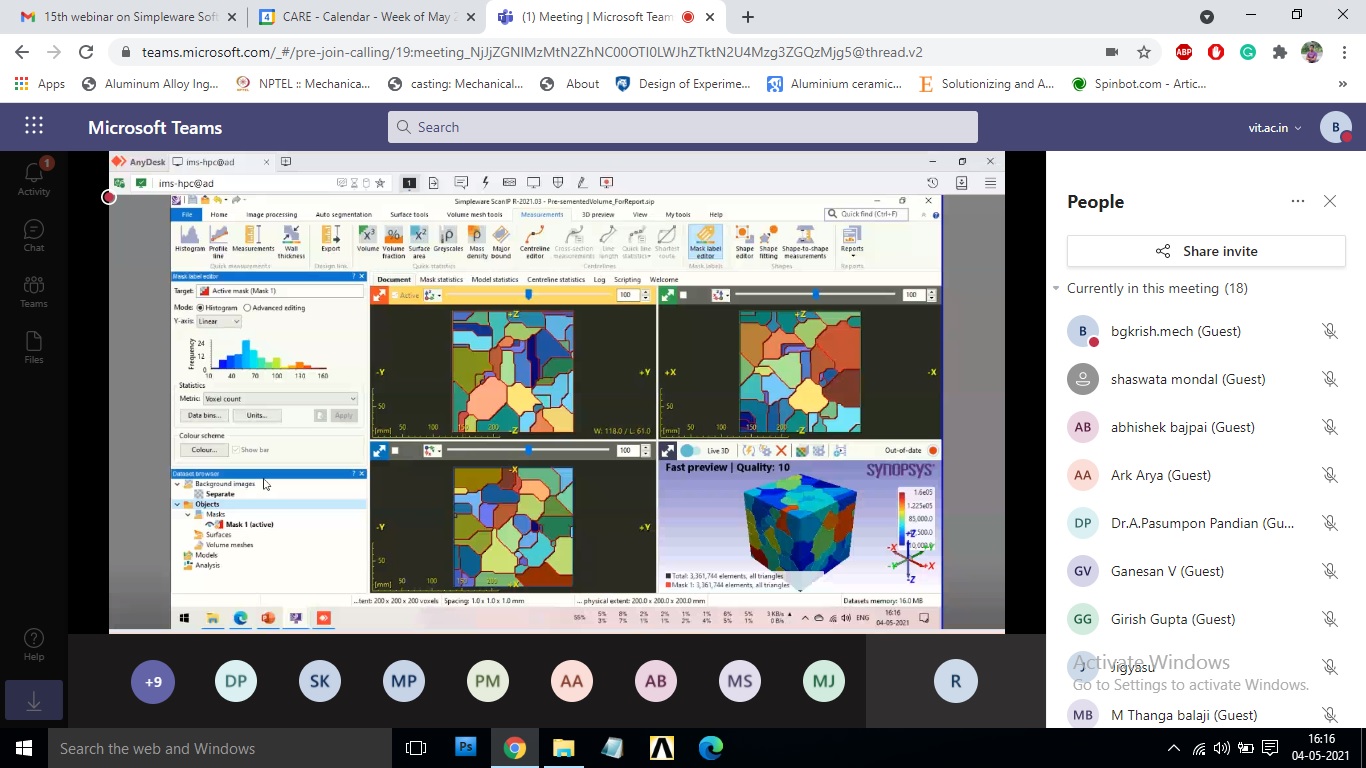1366x768 pixels.
Task: Enable the Show bar checkbox
Action: tap(236, 449)
